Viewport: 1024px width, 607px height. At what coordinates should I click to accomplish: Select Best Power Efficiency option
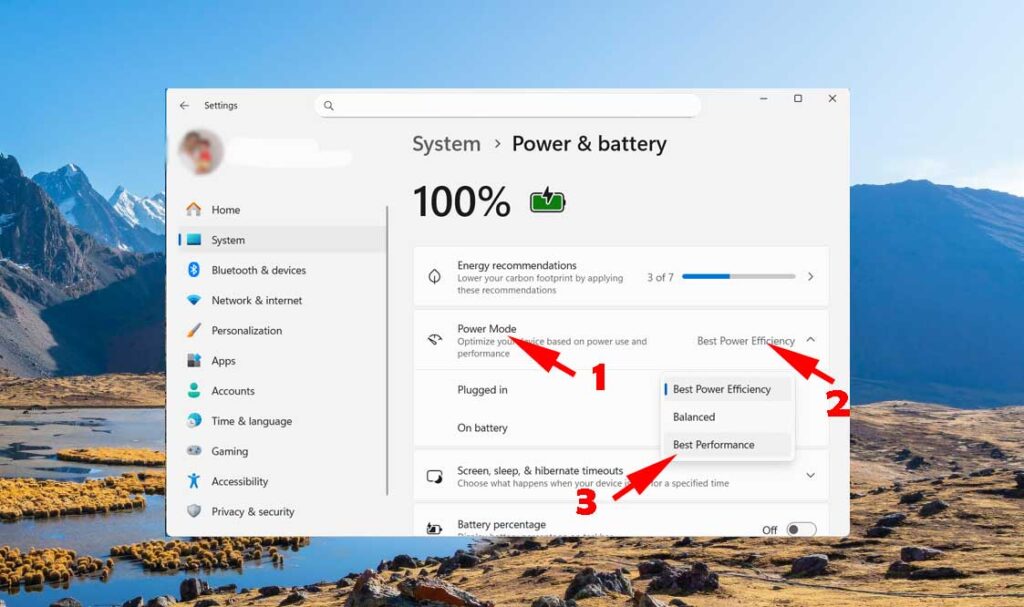722,389
